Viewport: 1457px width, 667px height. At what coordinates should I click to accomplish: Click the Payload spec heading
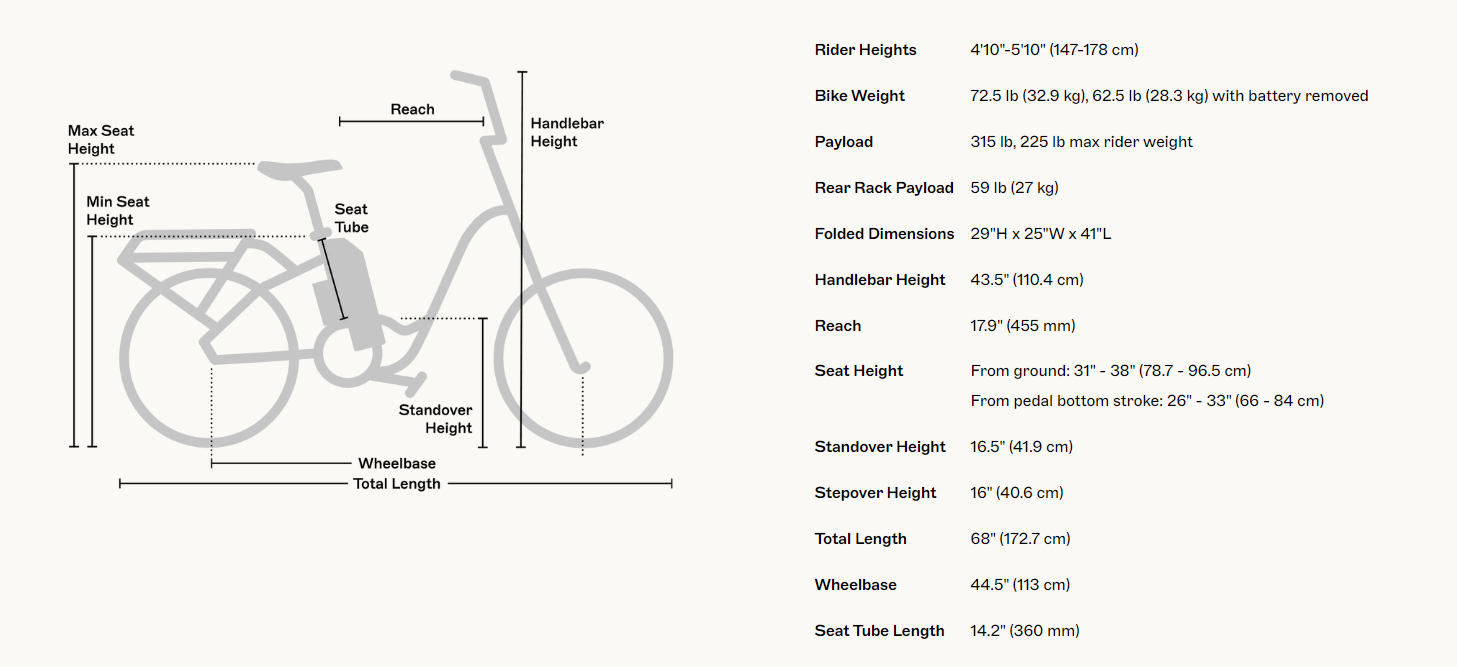(x=843, y=142)
